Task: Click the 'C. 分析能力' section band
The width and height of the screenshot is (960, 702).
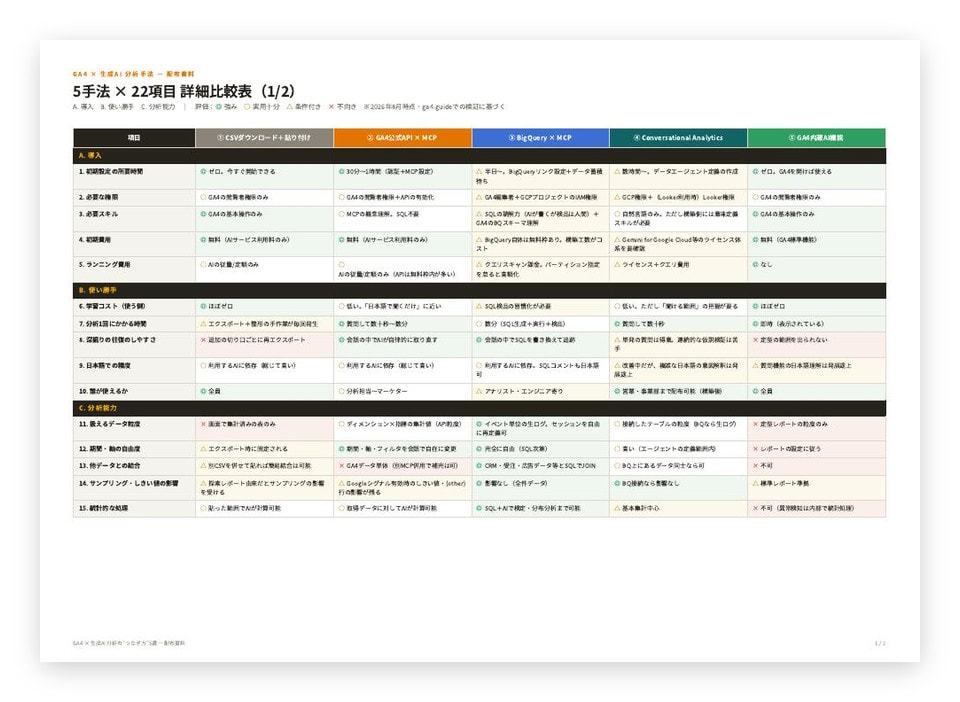Action: [479, 408]
